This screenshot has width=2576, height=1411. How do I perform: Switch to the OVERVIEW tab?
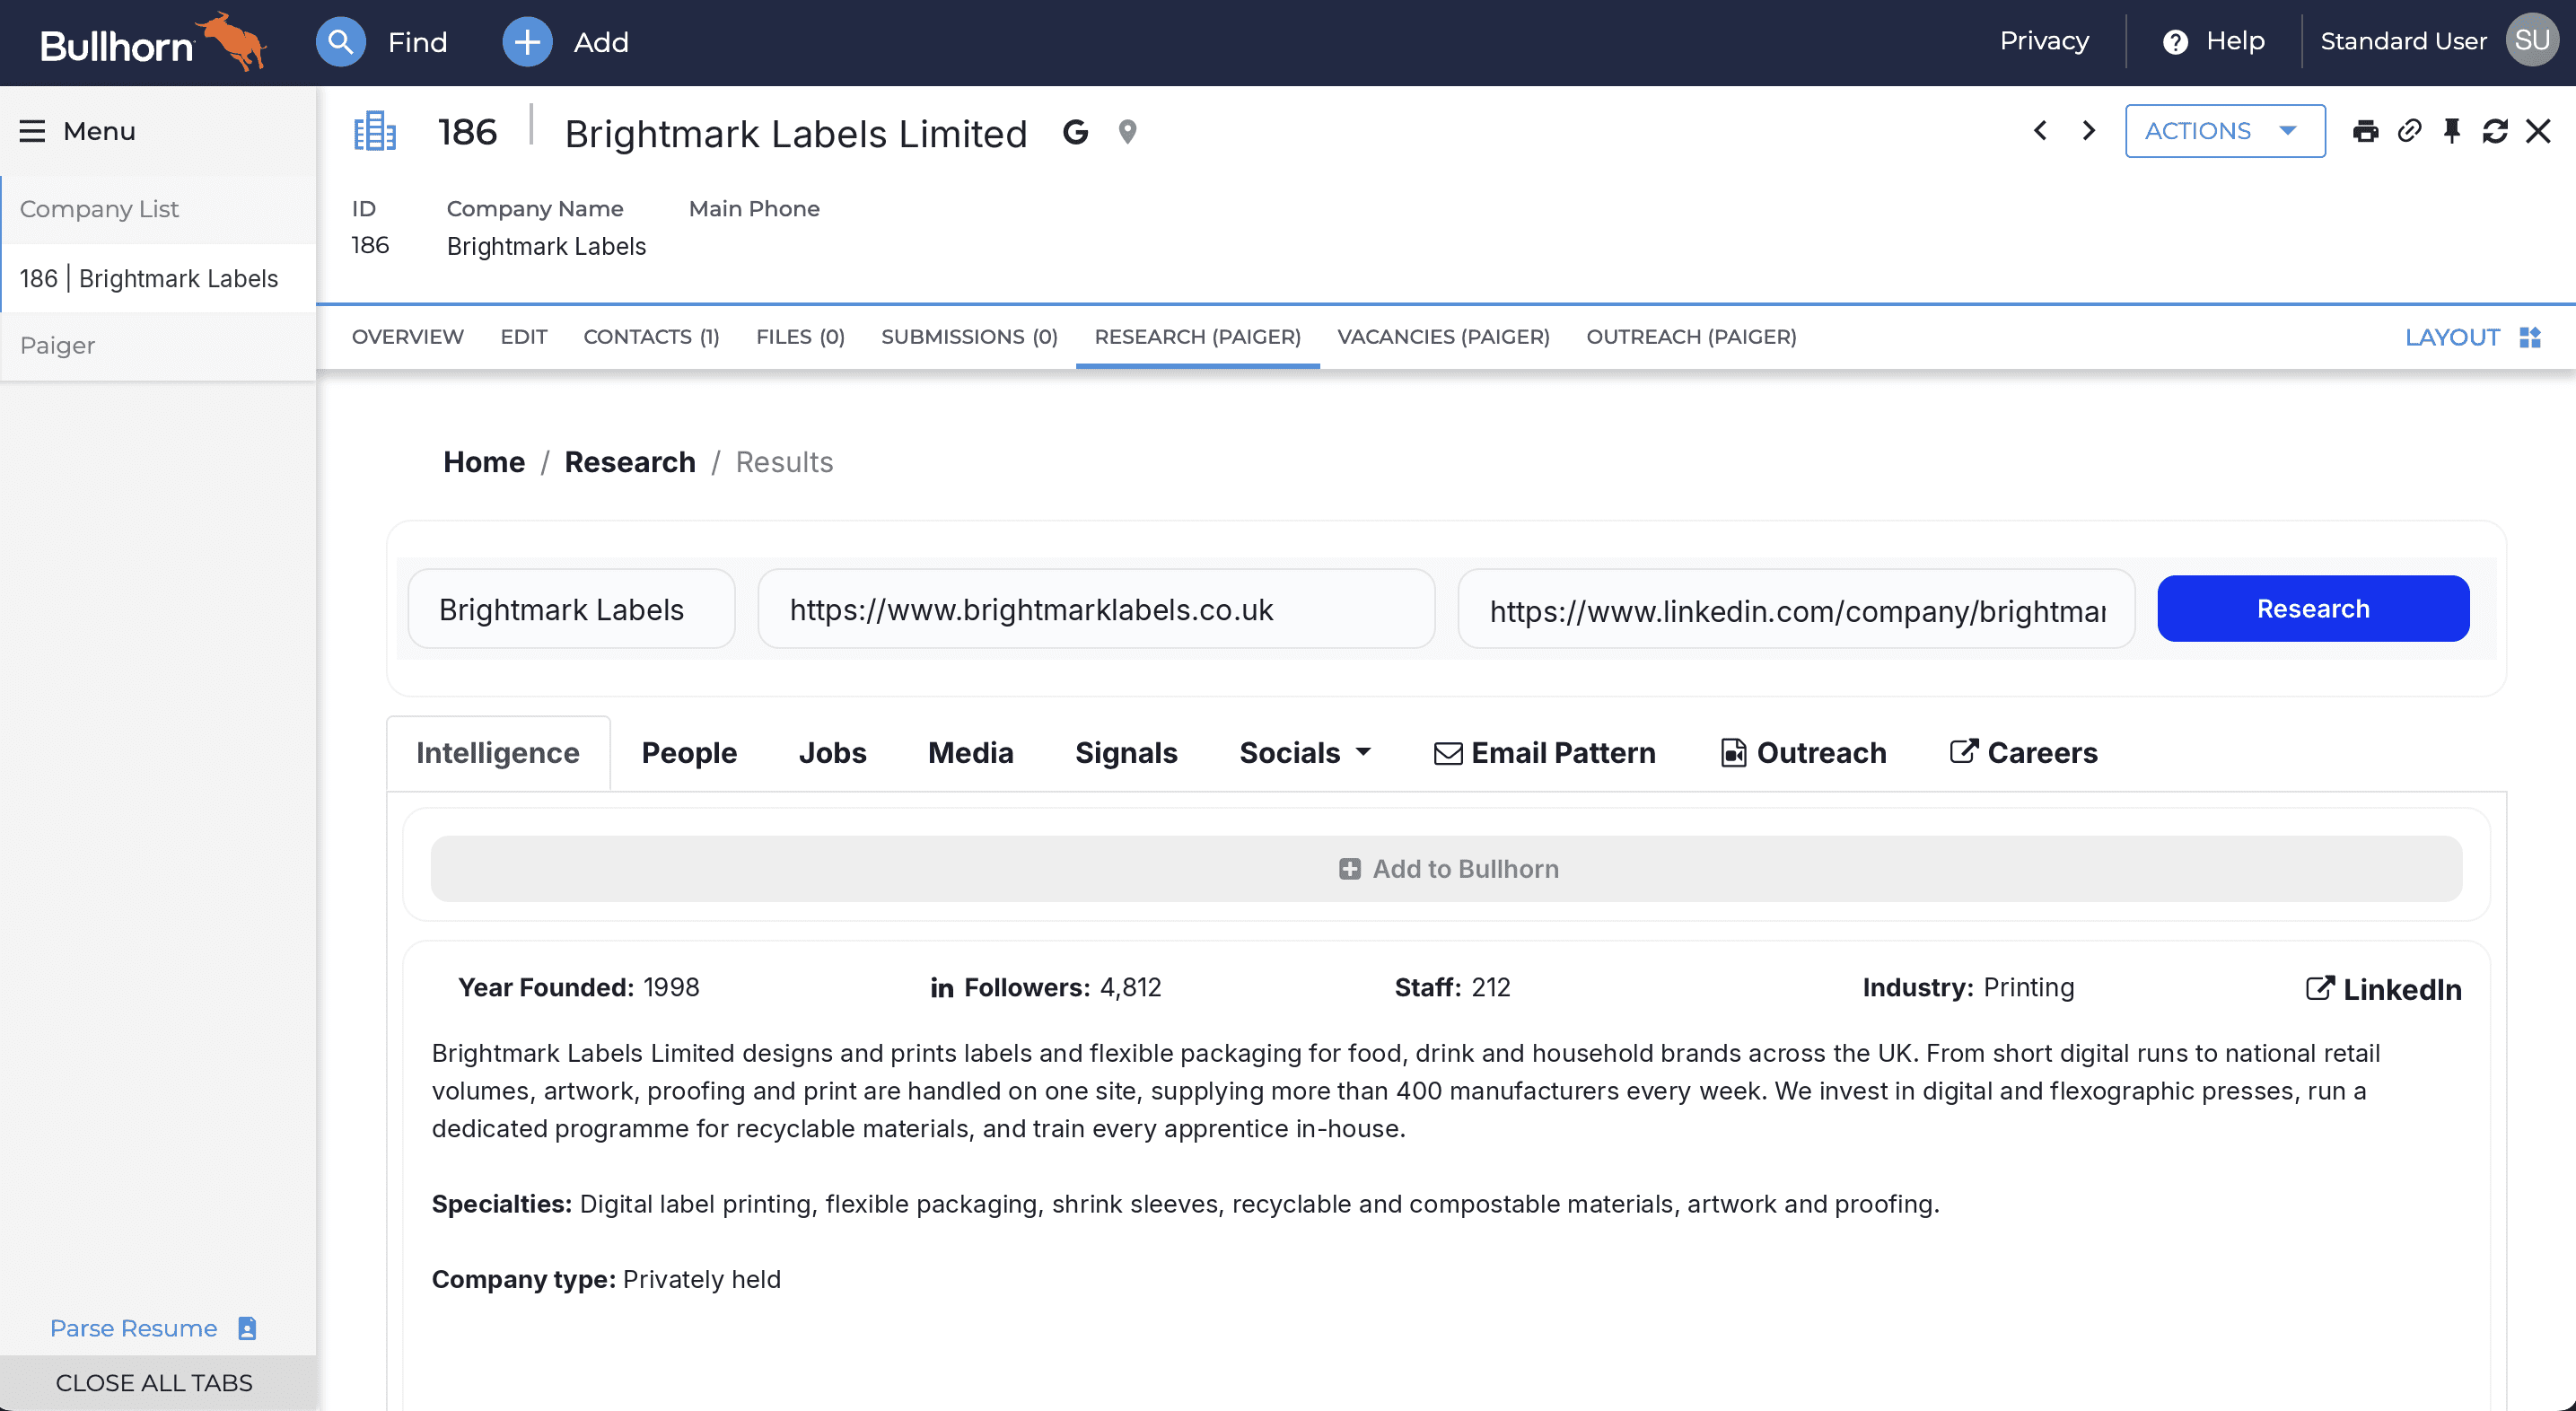[408, 337]
